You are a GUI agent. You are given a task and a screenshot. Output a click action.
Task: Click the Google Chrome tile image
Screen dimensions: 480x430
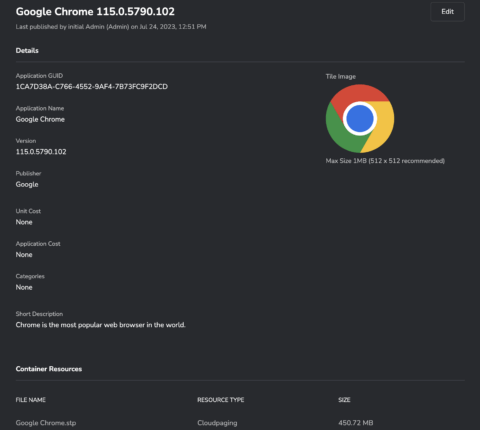(x=360, y=119)
